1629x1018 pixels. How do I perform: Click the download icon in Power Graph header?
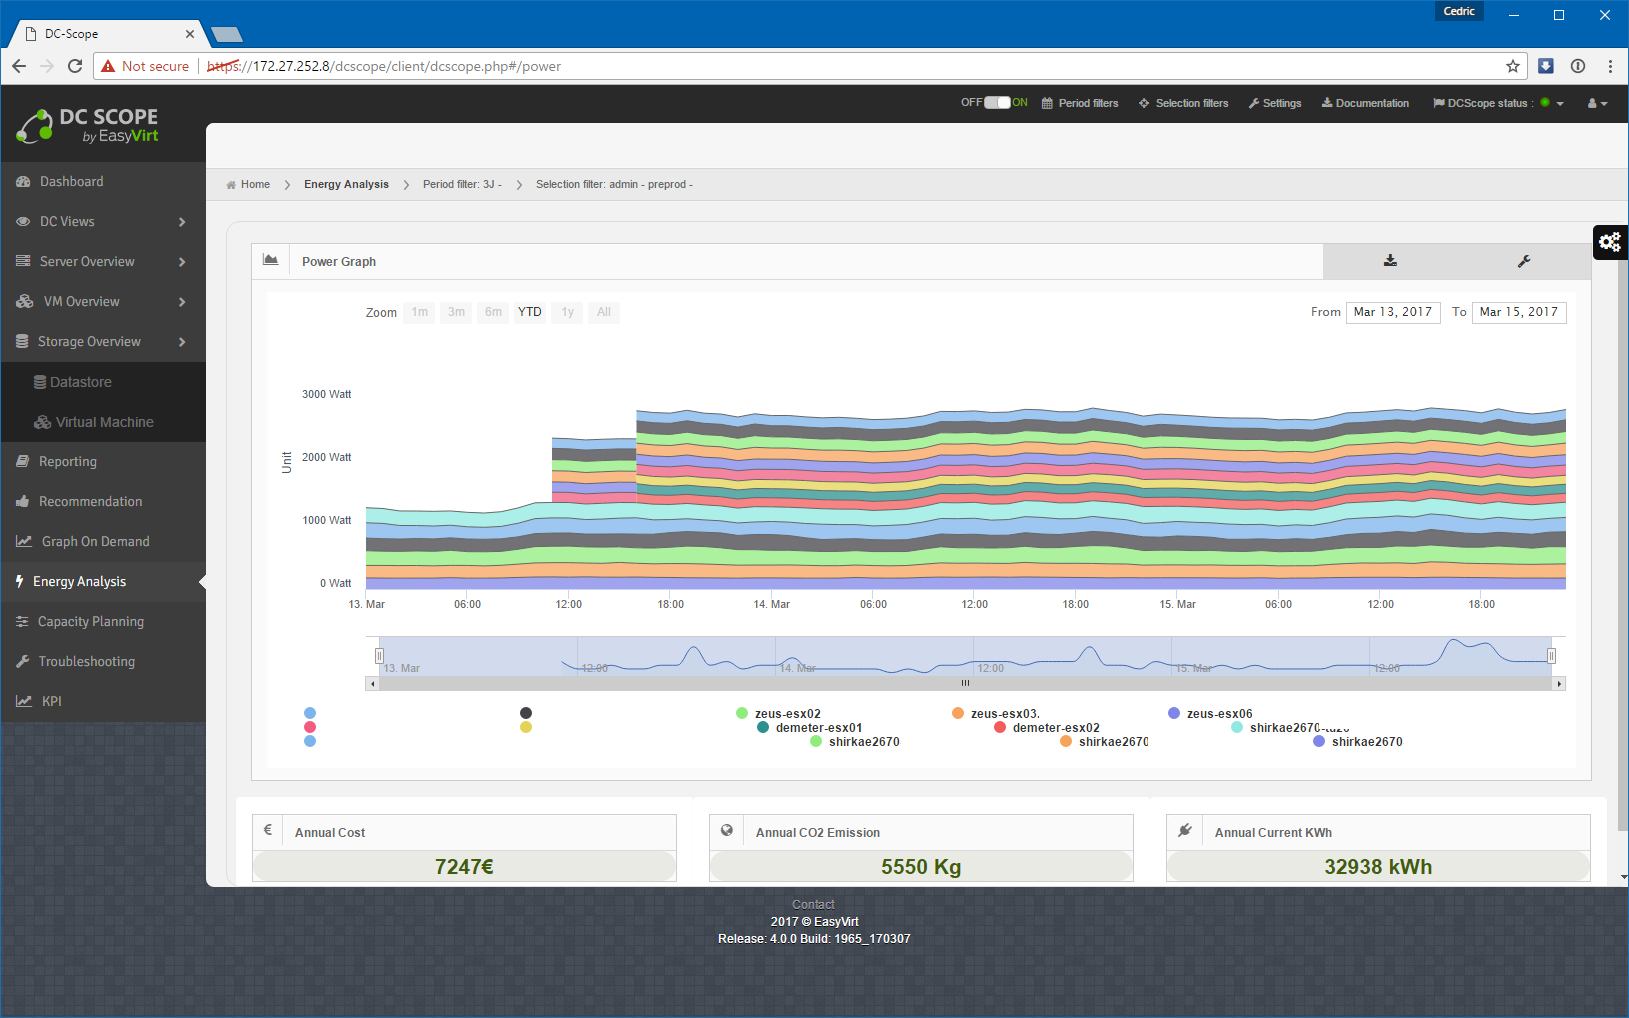(x=1390, y=261)
